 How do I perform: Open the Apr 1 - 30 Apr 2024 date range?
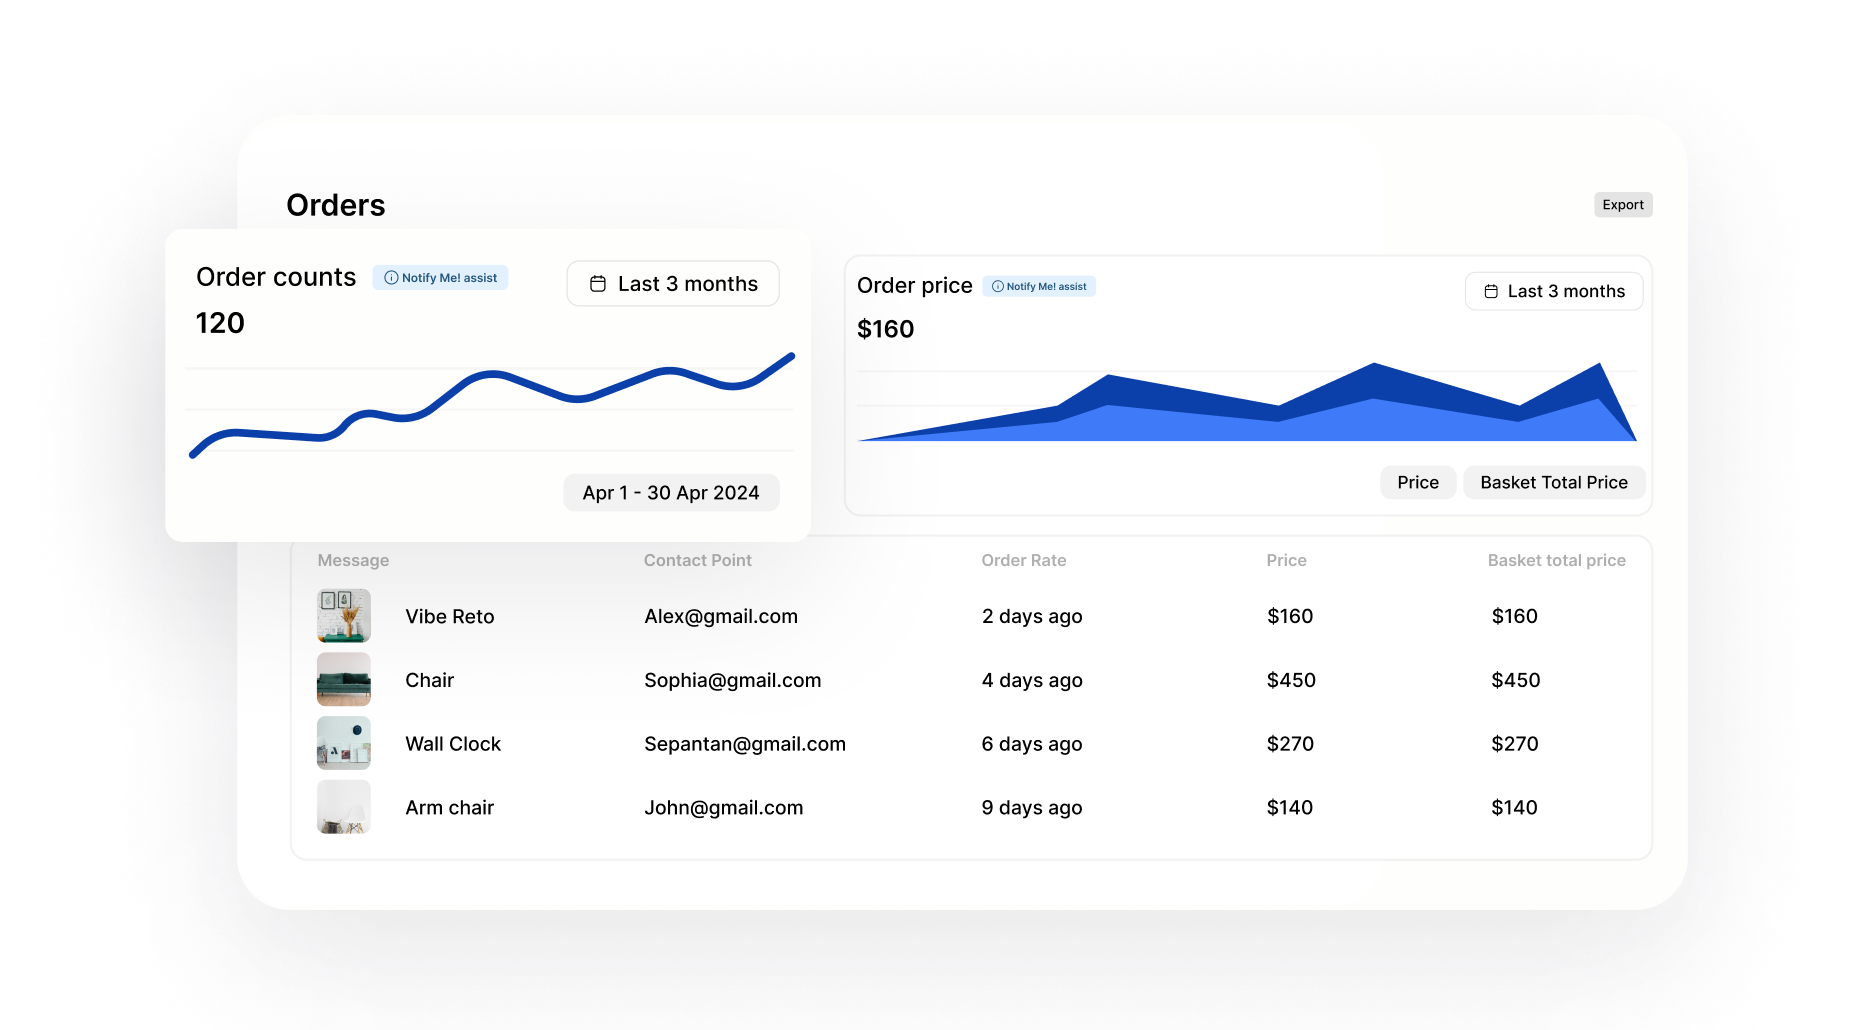[671, 492]
